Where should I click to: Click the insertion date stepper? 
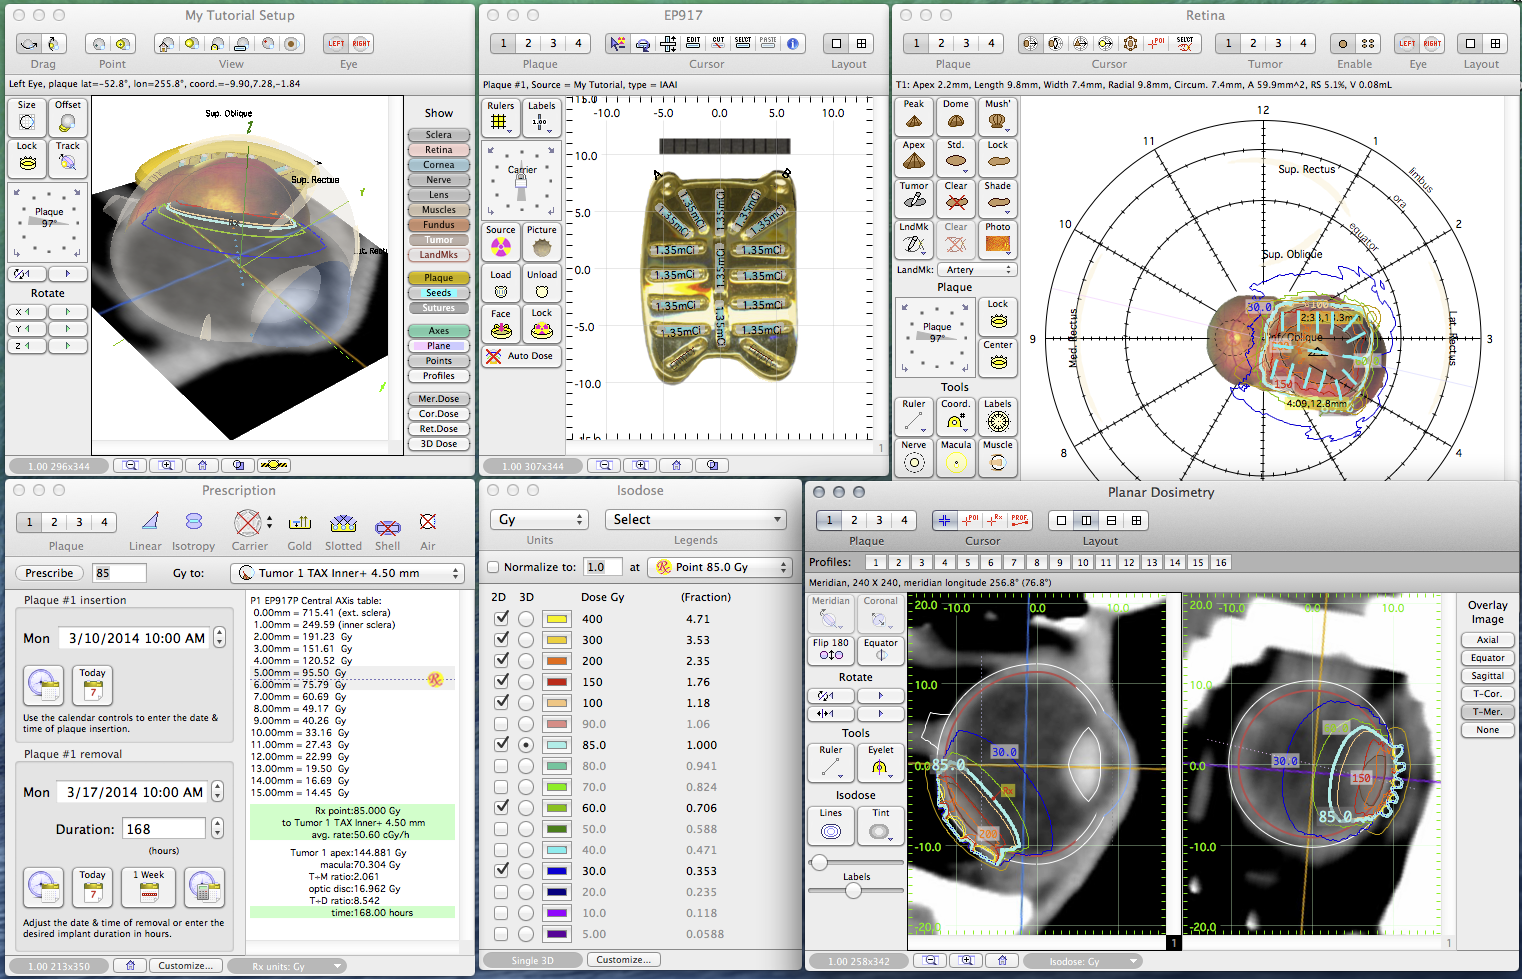pos(220,638)
